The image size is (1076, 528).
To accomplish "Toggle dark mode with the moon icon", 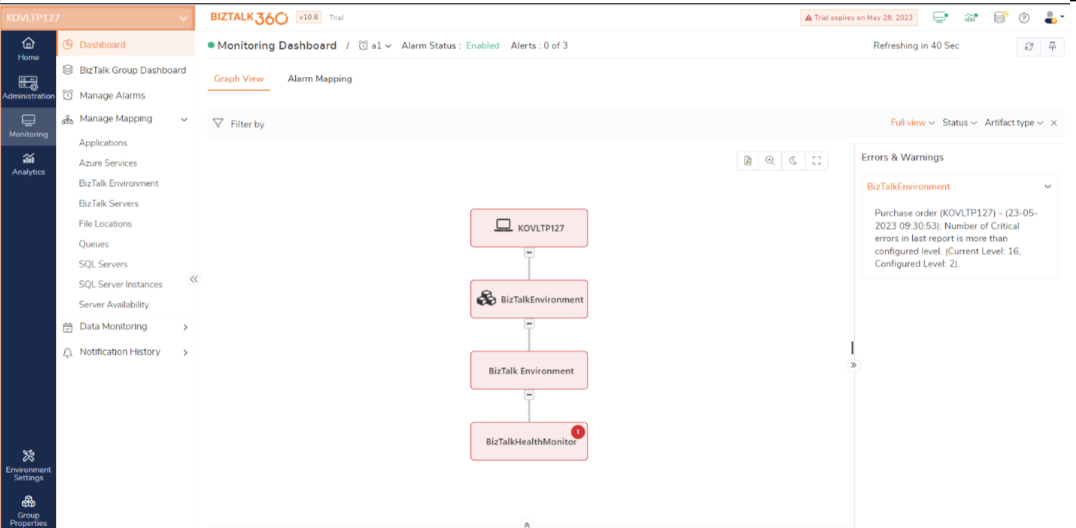I will click(793, 160).
